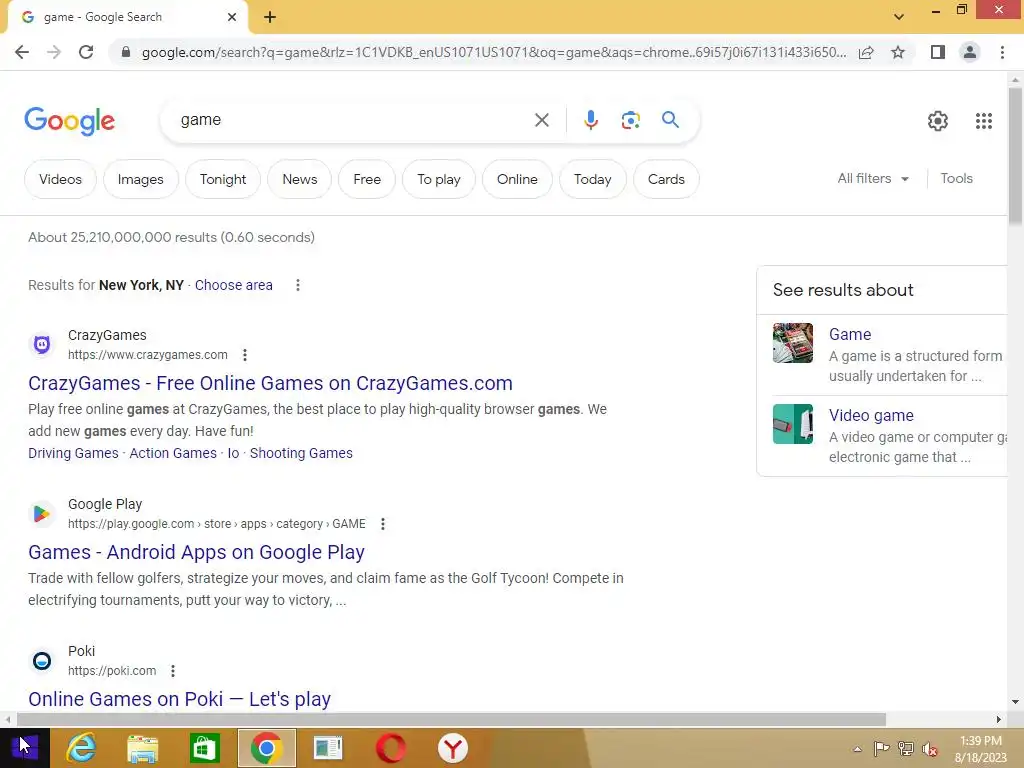Open Chrome three-dot menu
The height and width of the screenshot is (768, 1024).
coord(1002,52)
